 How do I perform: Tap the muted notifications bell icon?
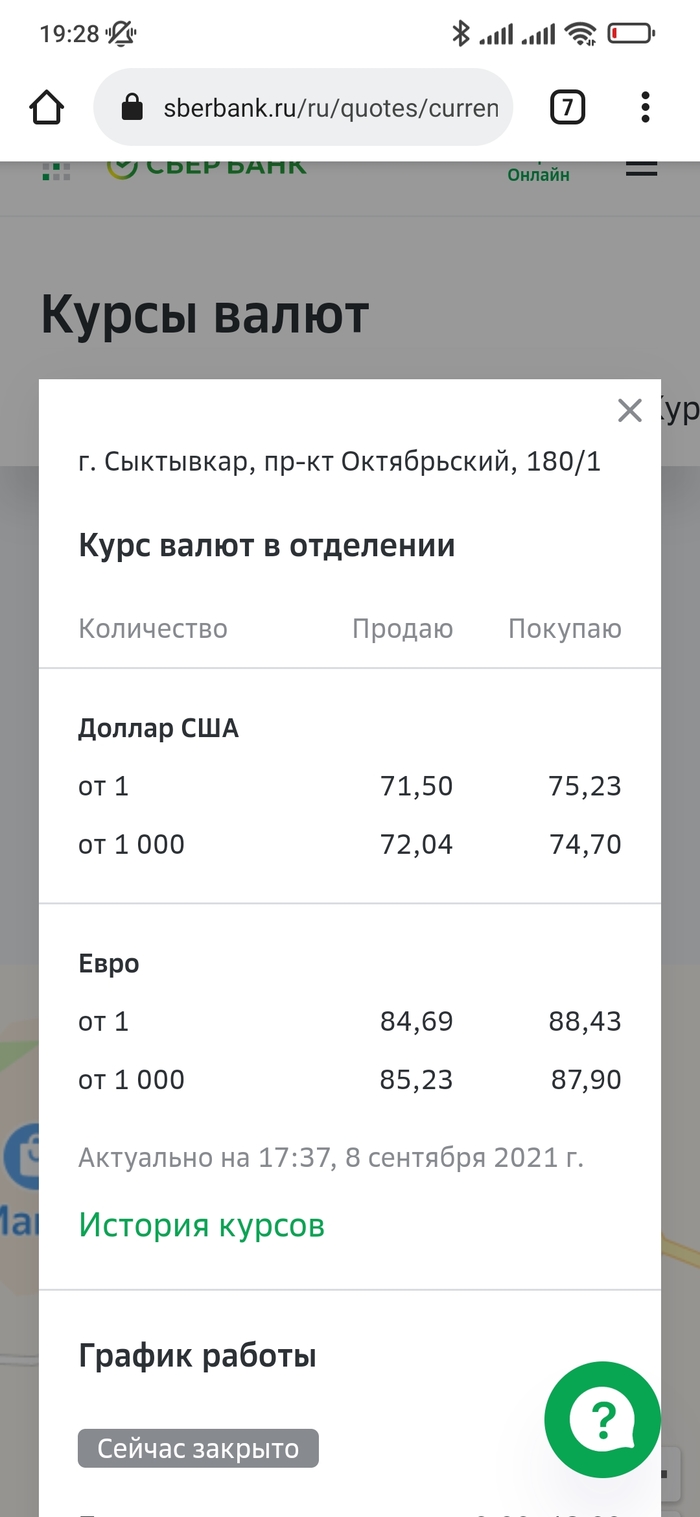point(122,34)
